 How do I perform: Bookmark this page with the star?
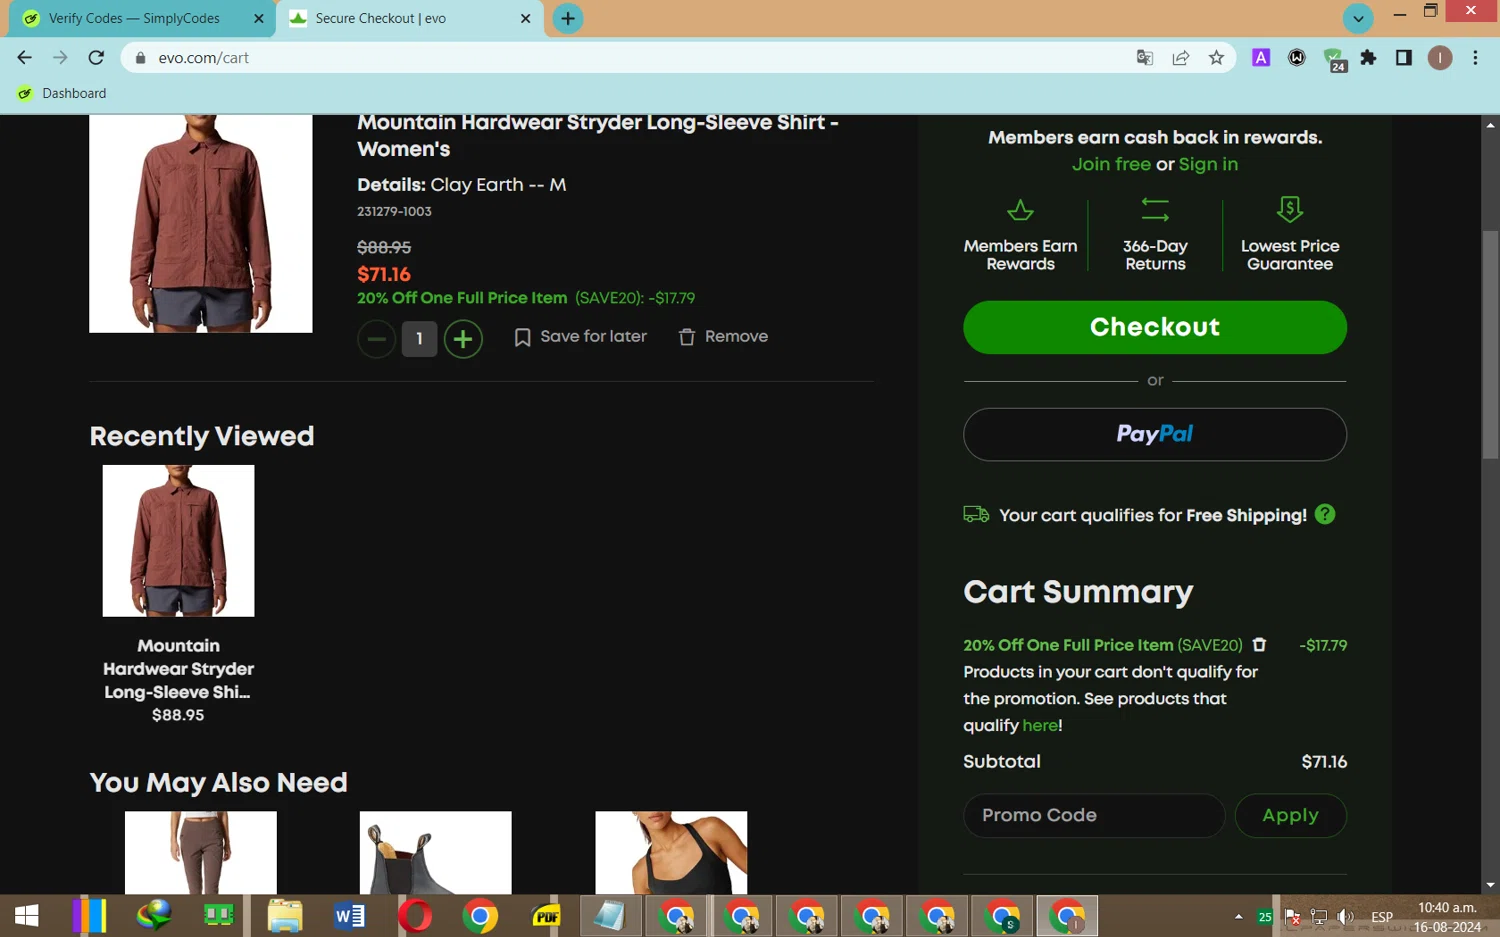(1216, 58)
